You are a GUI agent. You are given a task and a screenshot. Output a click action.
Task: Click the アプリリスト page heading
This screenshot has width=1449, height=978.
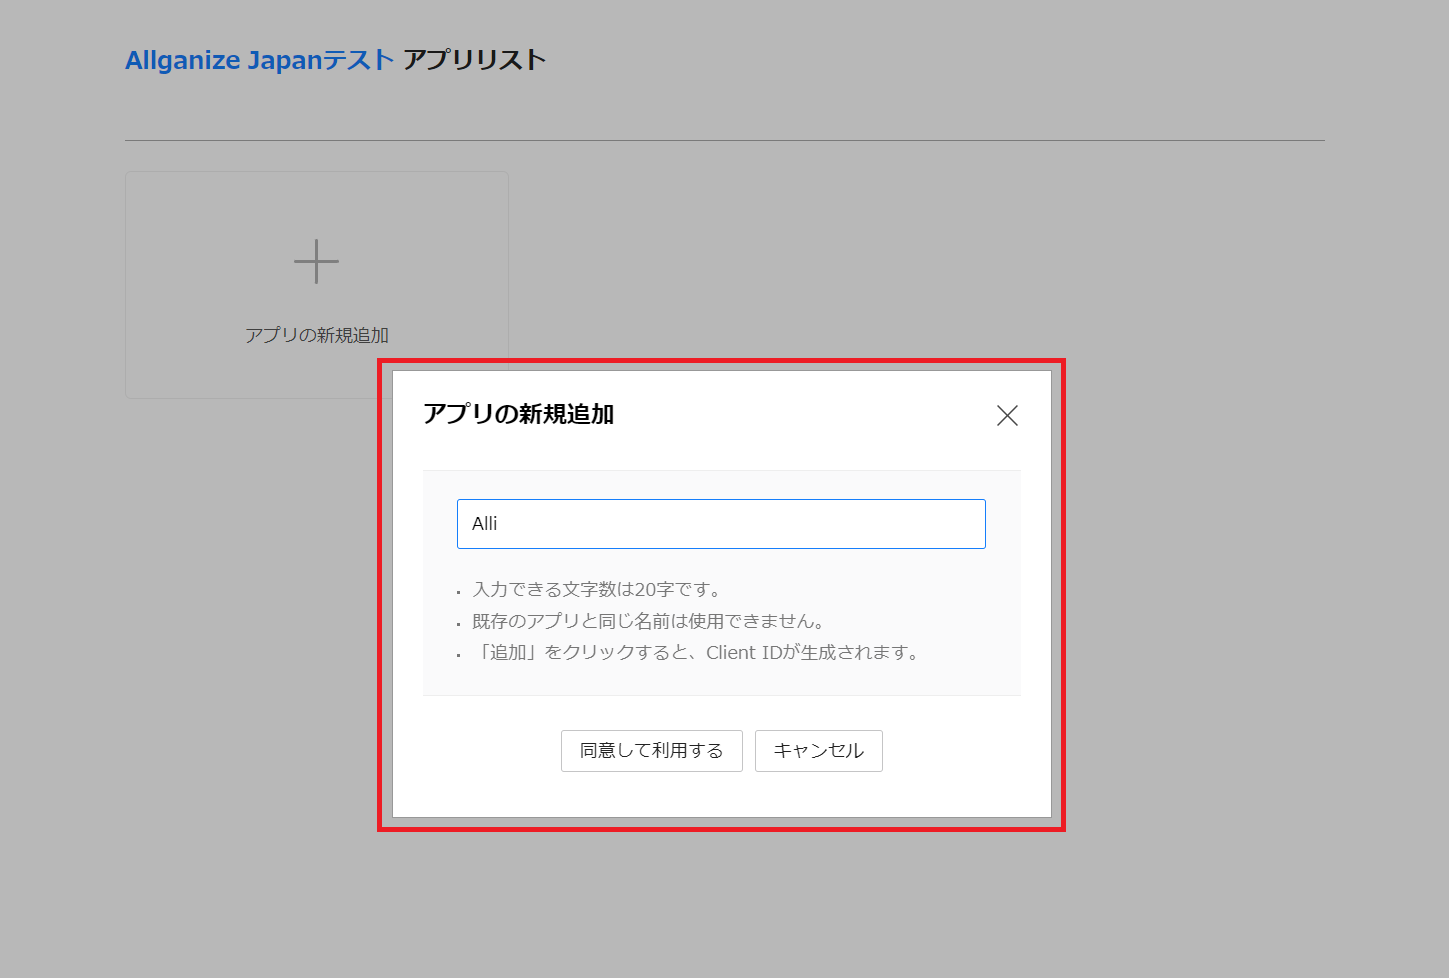(x=474, y=60)
